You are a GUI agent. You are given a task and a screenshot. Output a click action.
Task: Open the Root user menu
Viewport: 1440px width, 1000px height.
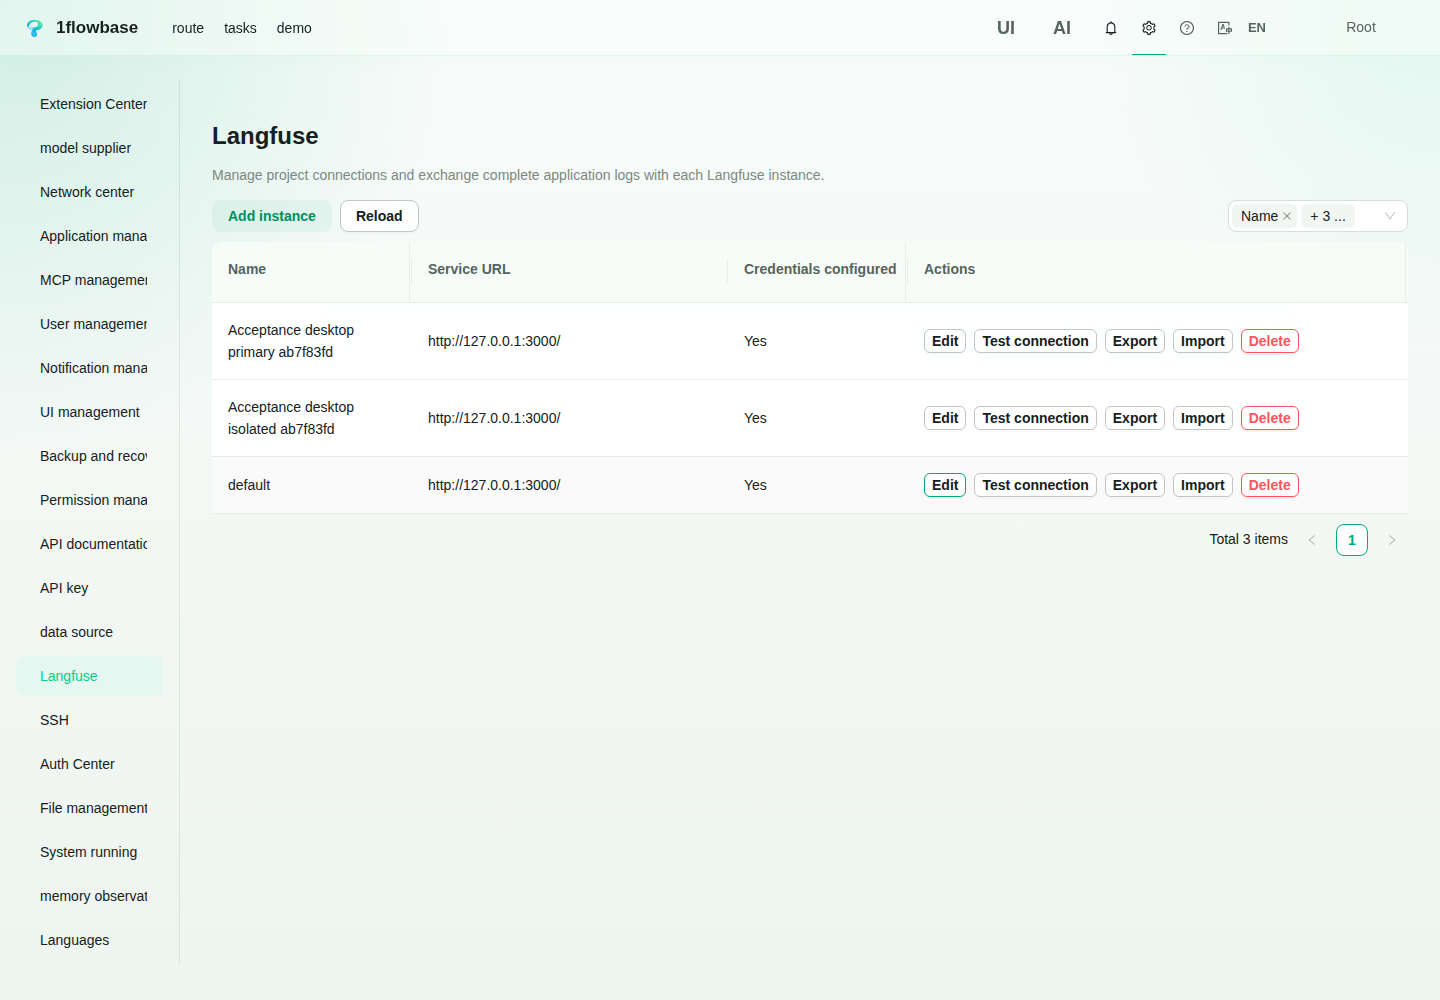[1361, 27]
